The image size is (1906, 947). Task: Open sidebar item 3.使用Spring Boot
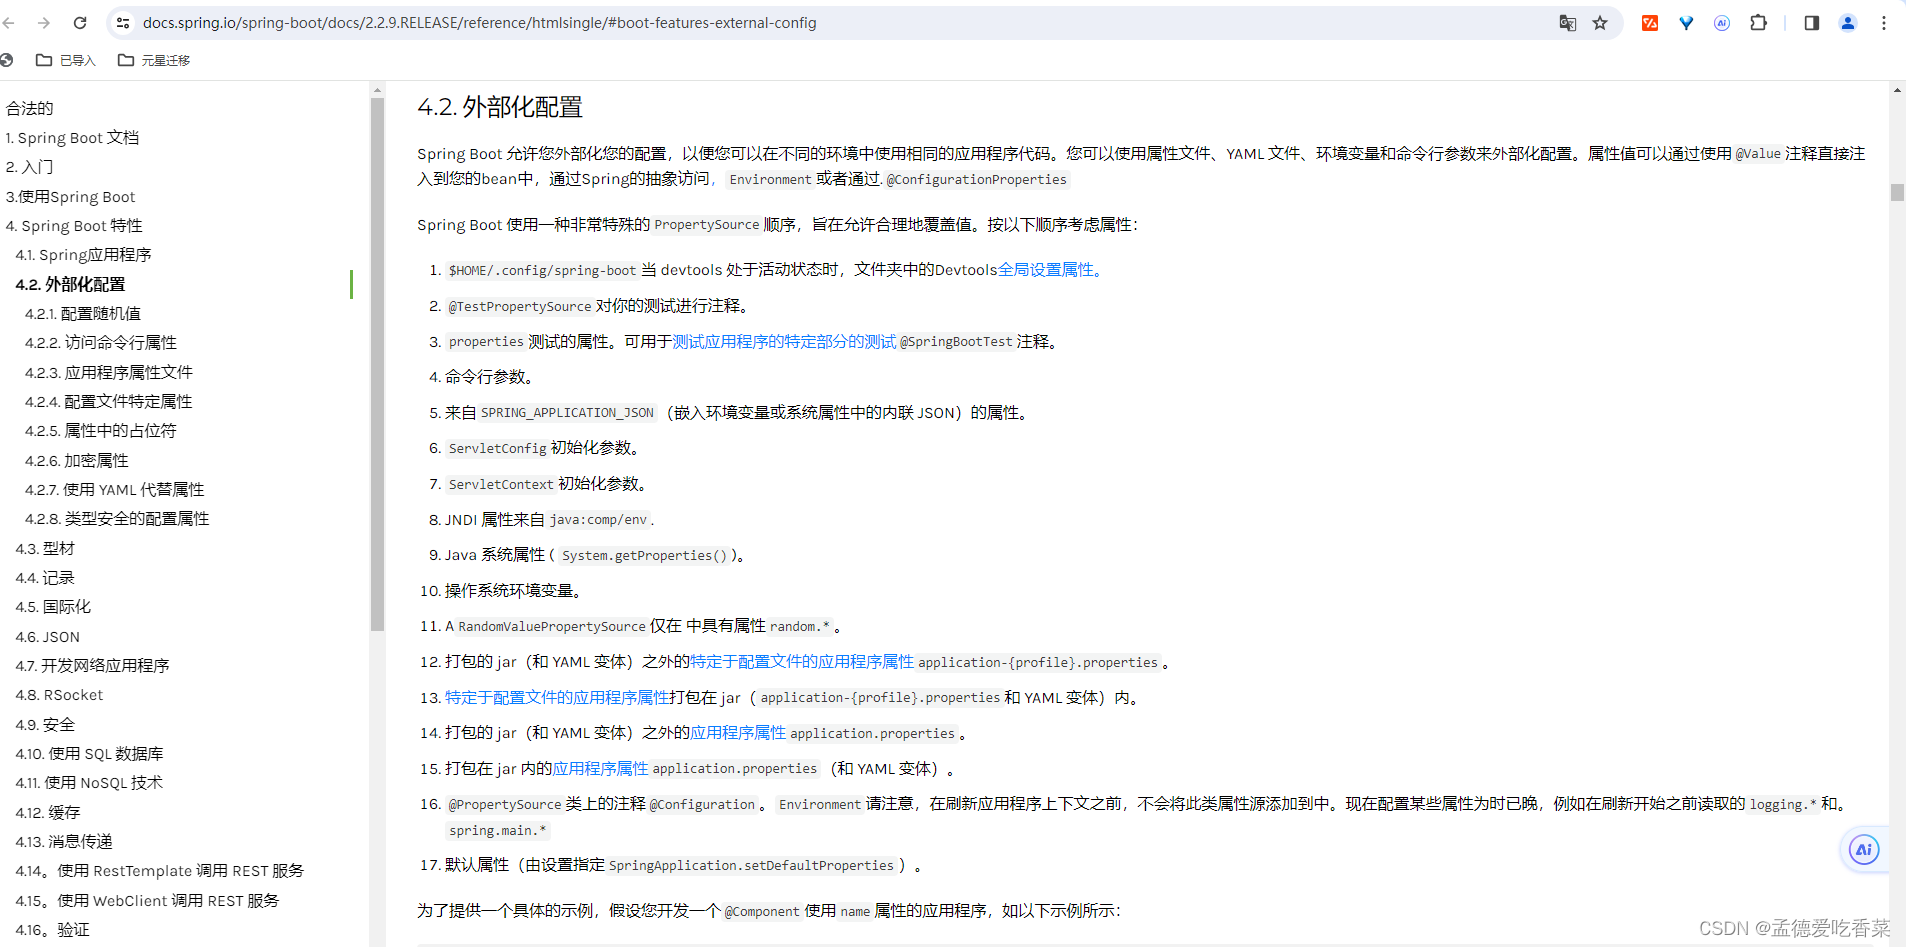(x=70, y=197)
